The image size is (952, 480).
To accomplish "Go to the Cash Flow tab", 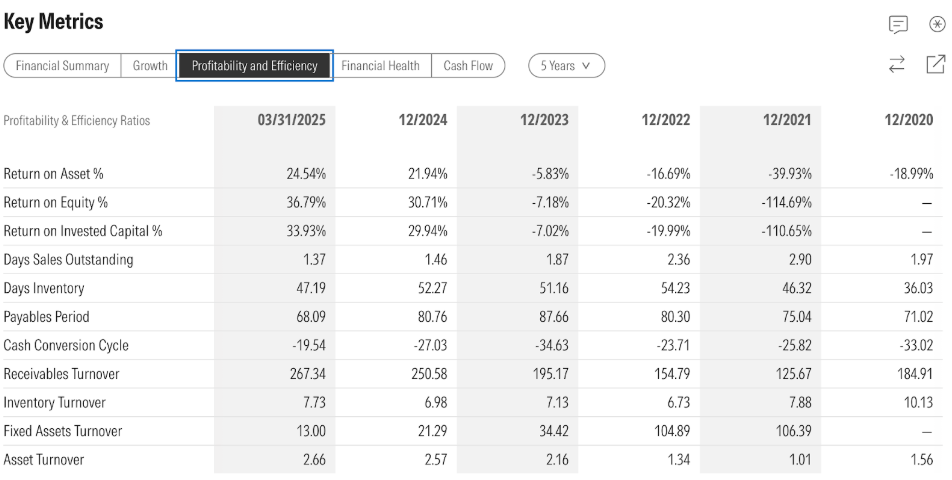I will 468,66.
